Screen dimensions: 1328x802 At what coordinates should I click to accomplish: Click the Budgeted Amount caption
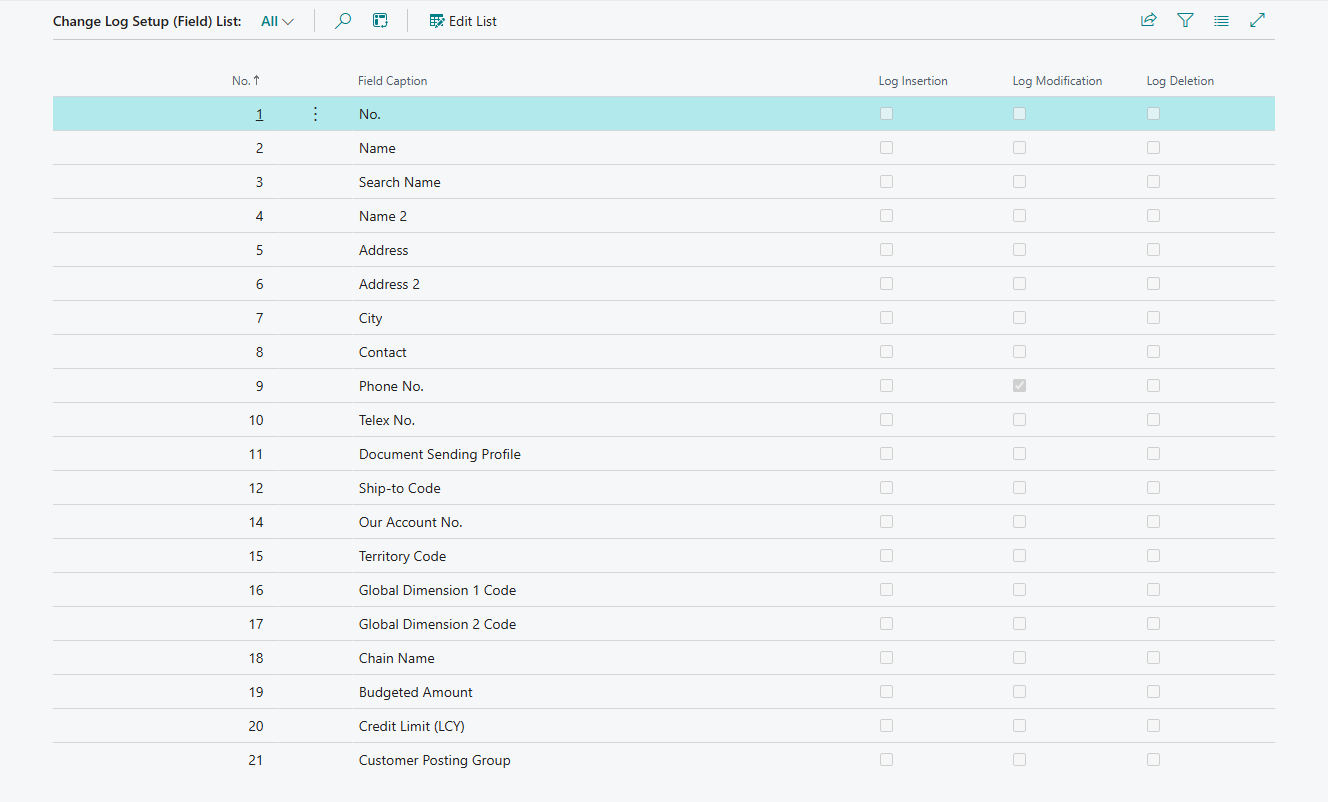pos(416,692)
